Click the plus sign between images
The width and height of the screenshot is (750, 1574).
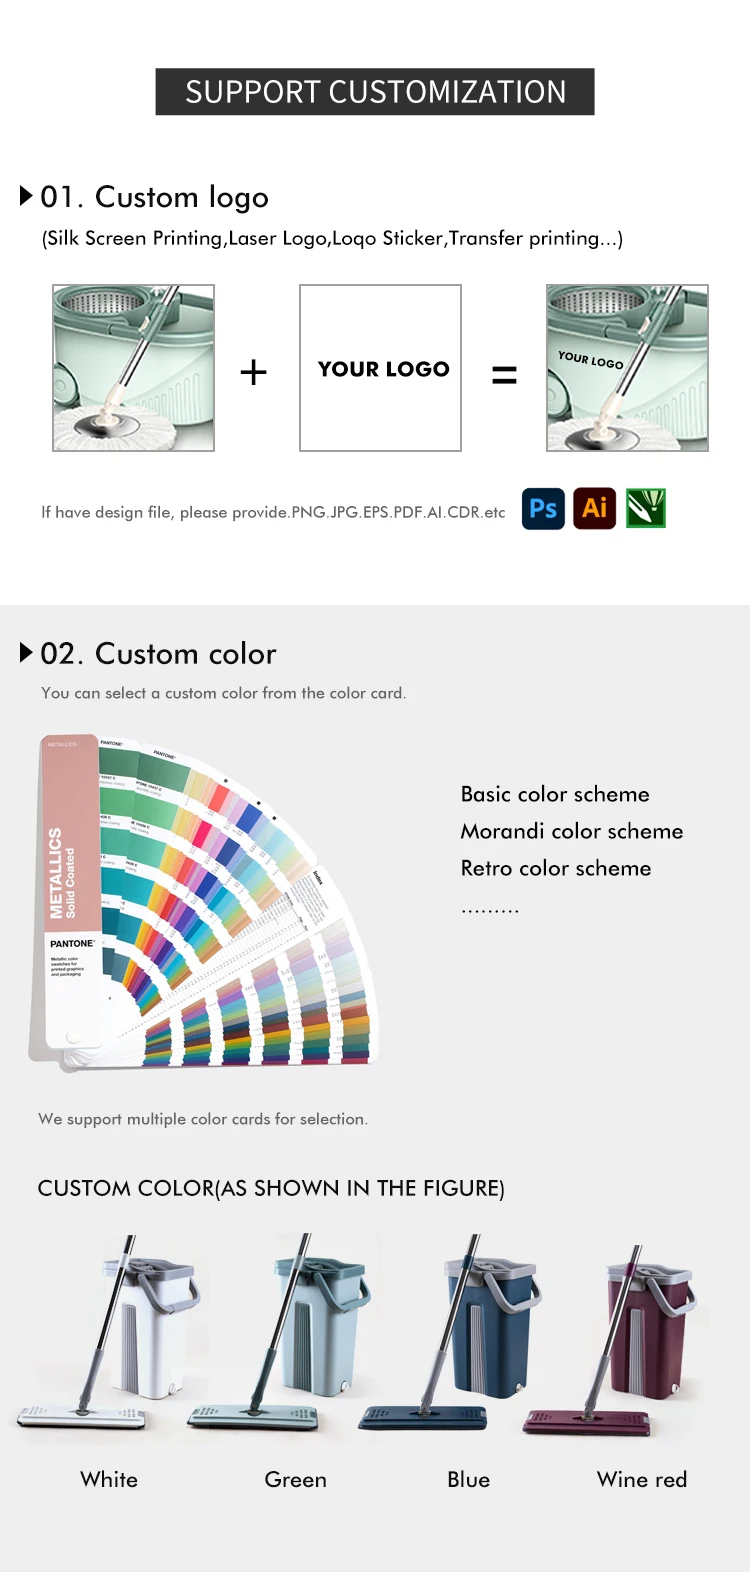point(254,372)
